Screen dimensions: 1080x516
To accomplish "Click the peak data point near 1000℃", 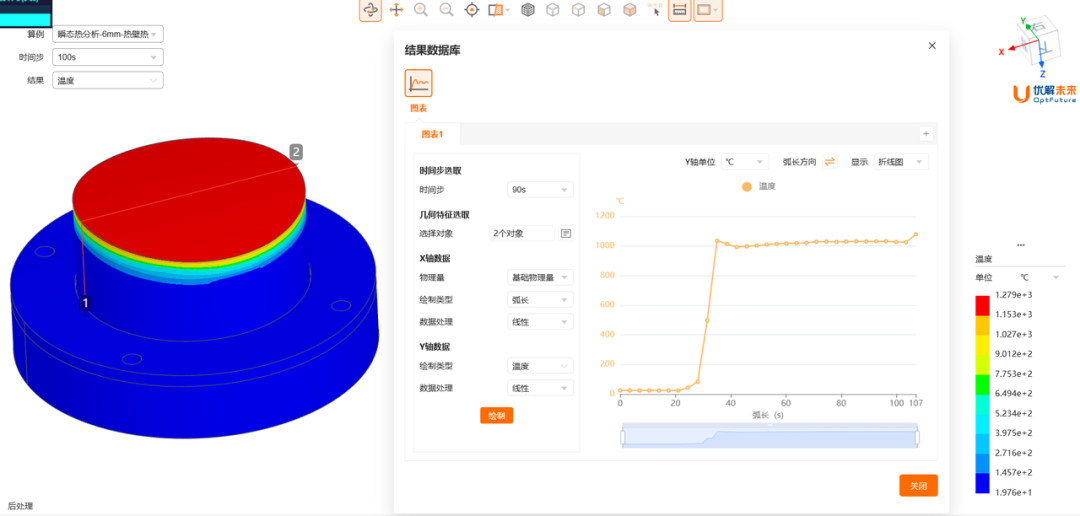I will 717,241.
